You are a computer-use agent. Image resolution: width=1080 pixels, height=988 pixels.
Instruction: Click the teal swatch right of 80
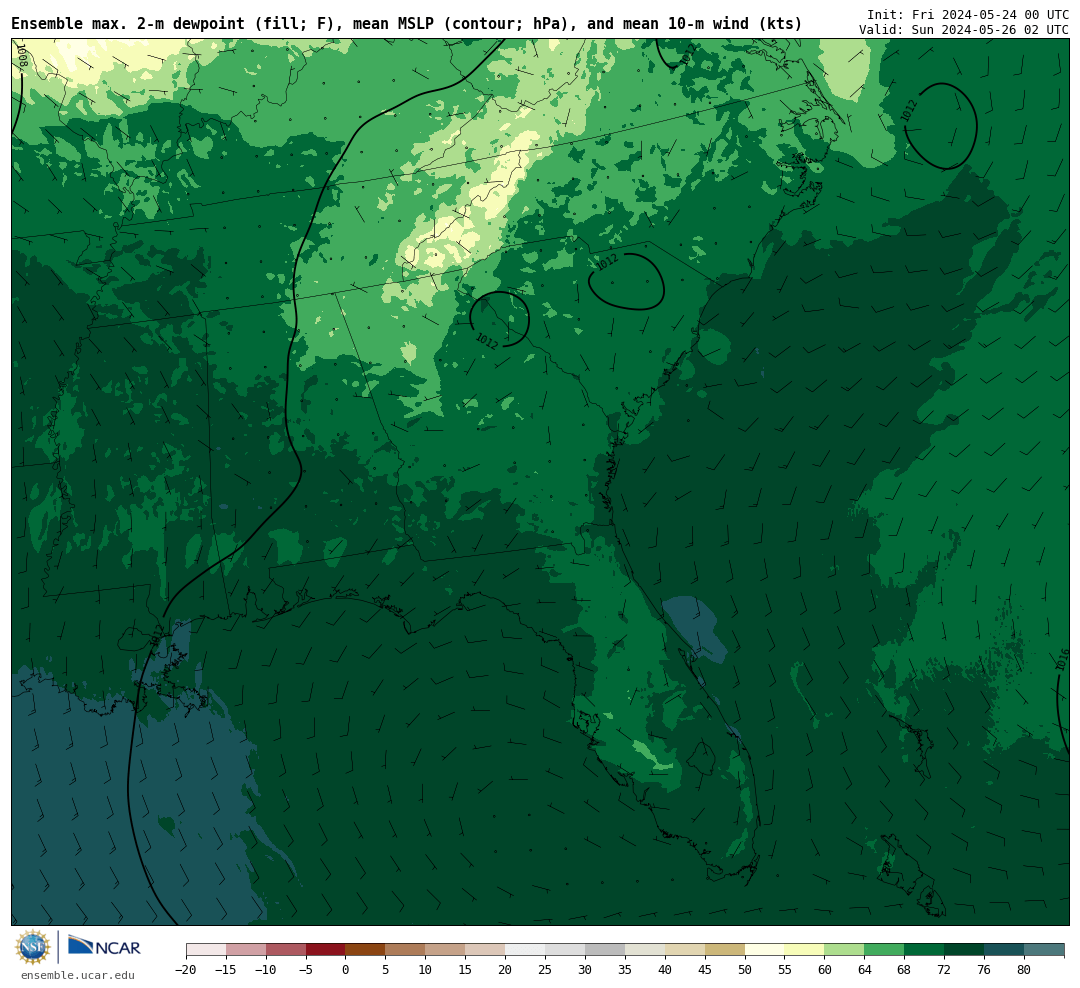point(1045,950)
